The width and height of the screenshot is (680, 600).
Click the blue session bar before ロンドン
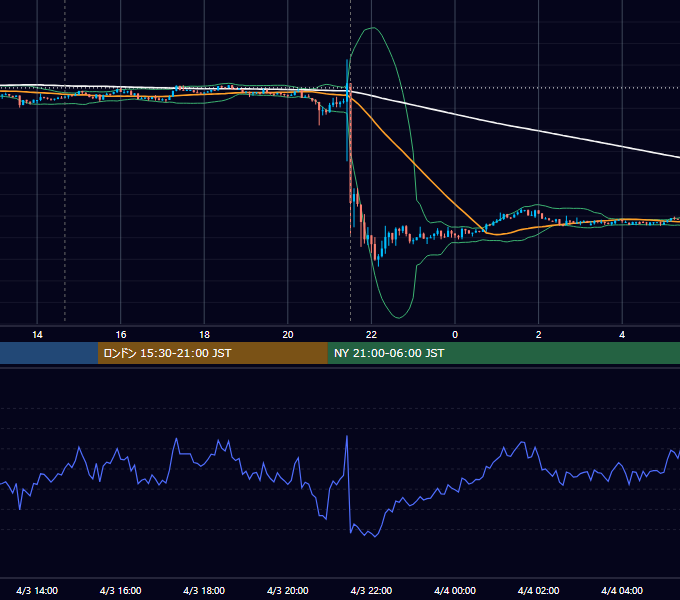click(49, 353)
